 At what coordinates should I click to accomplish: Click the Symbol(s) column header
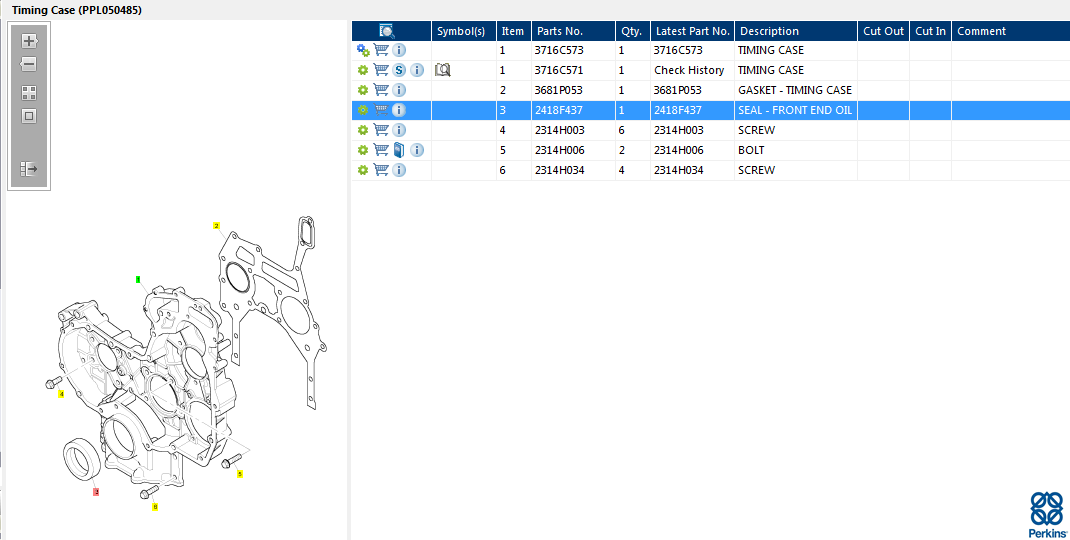pos(464,31)
